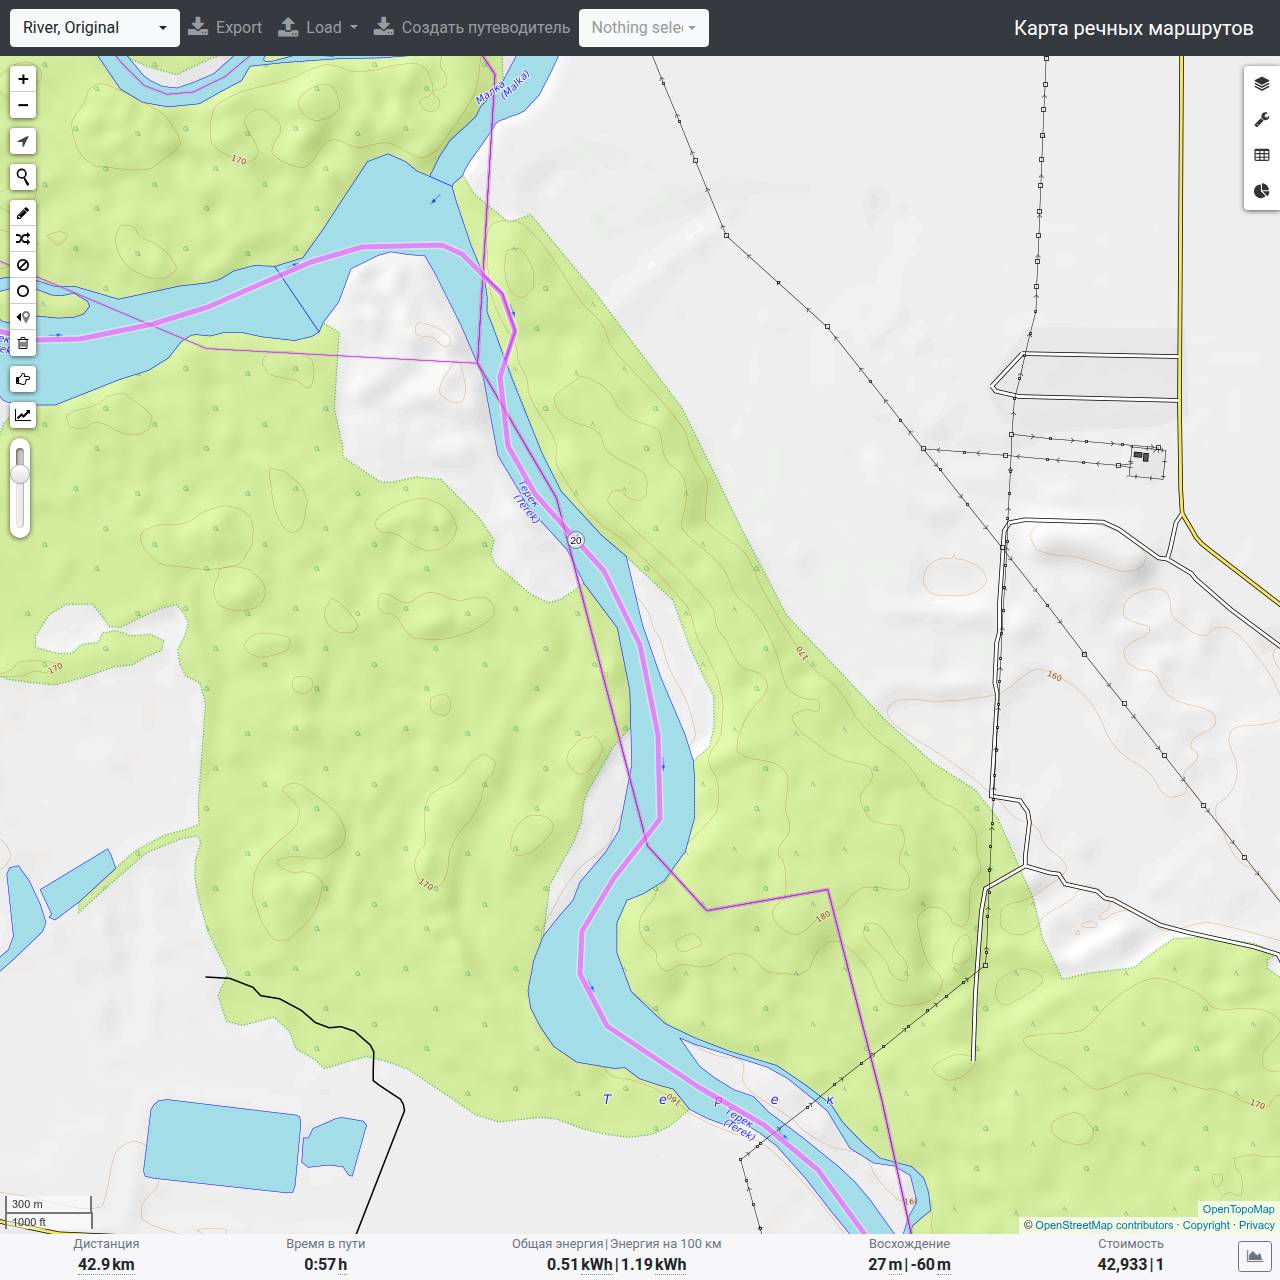Toggle the line chart profile button
The width and height of the screenshot is (1280, 1280).
pos(23,415)
